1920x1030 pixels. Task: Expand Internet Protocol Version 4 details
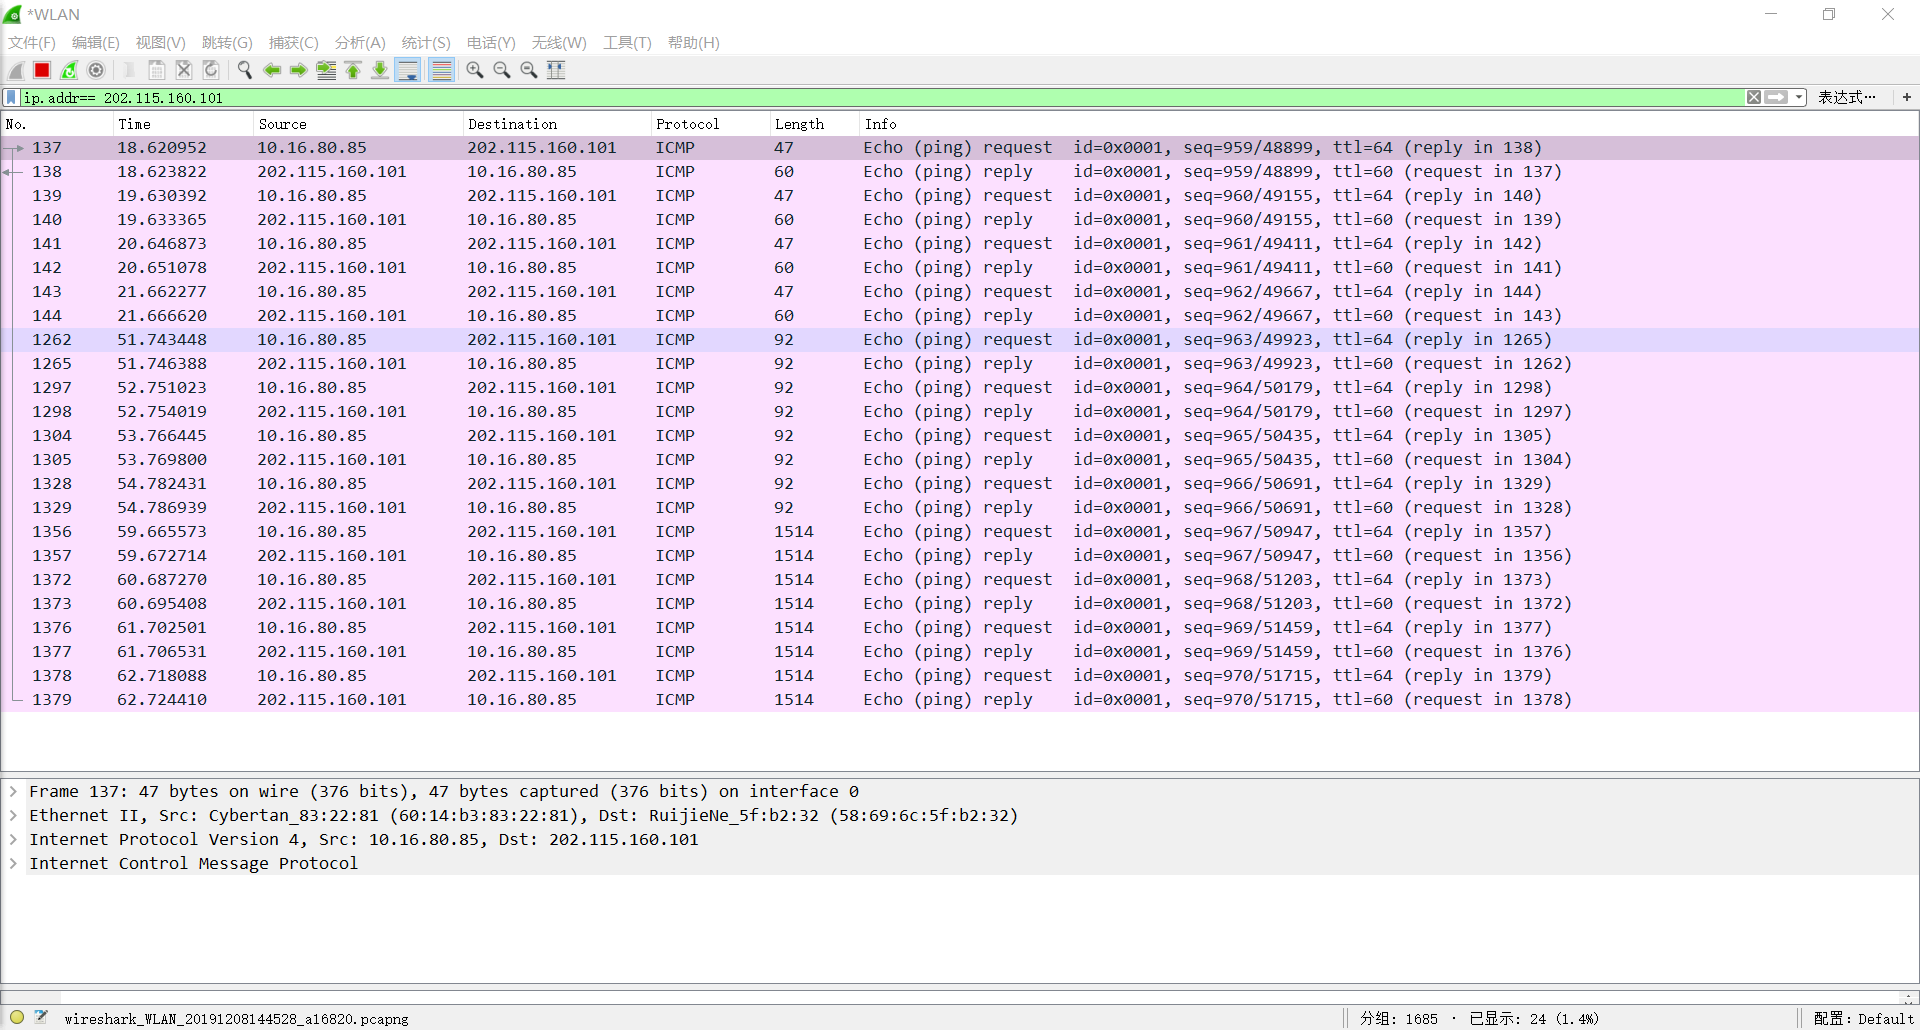13,840
